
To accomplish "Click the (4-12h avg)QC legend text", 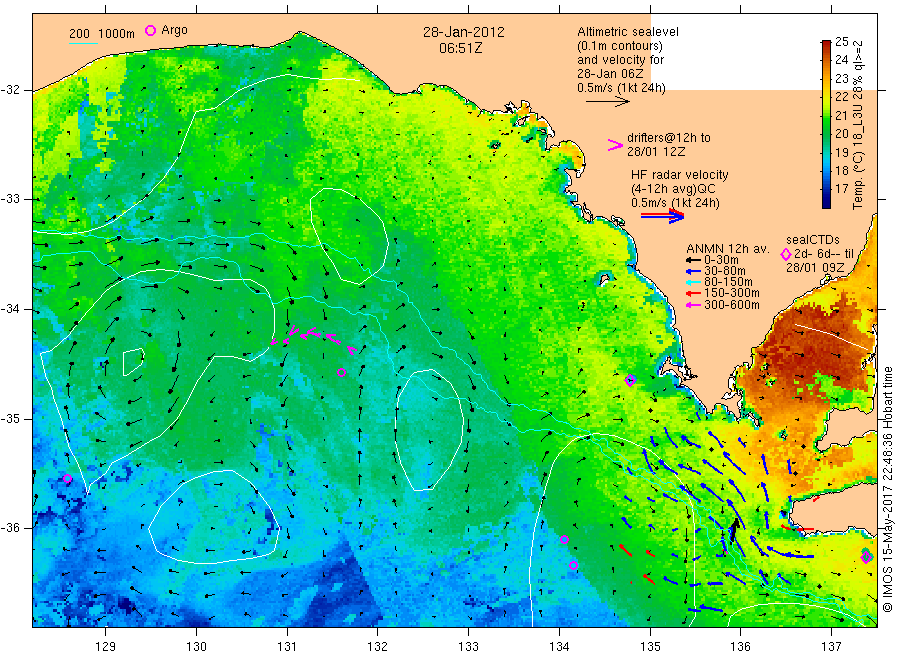I will [673, 189].
